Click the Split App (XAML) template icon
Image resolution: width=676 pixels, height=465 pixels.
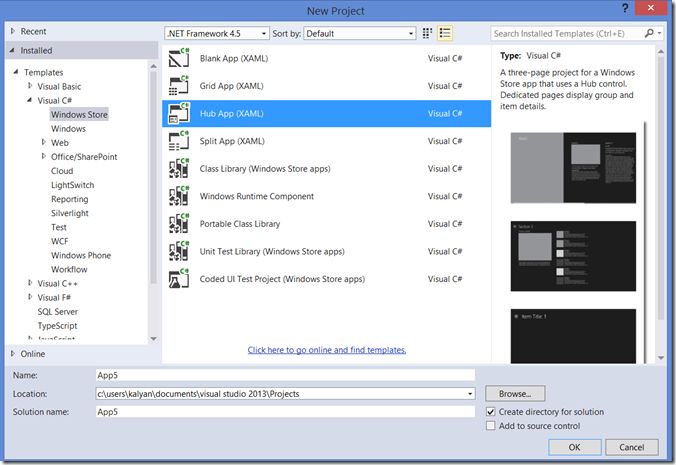pos(179,141)
